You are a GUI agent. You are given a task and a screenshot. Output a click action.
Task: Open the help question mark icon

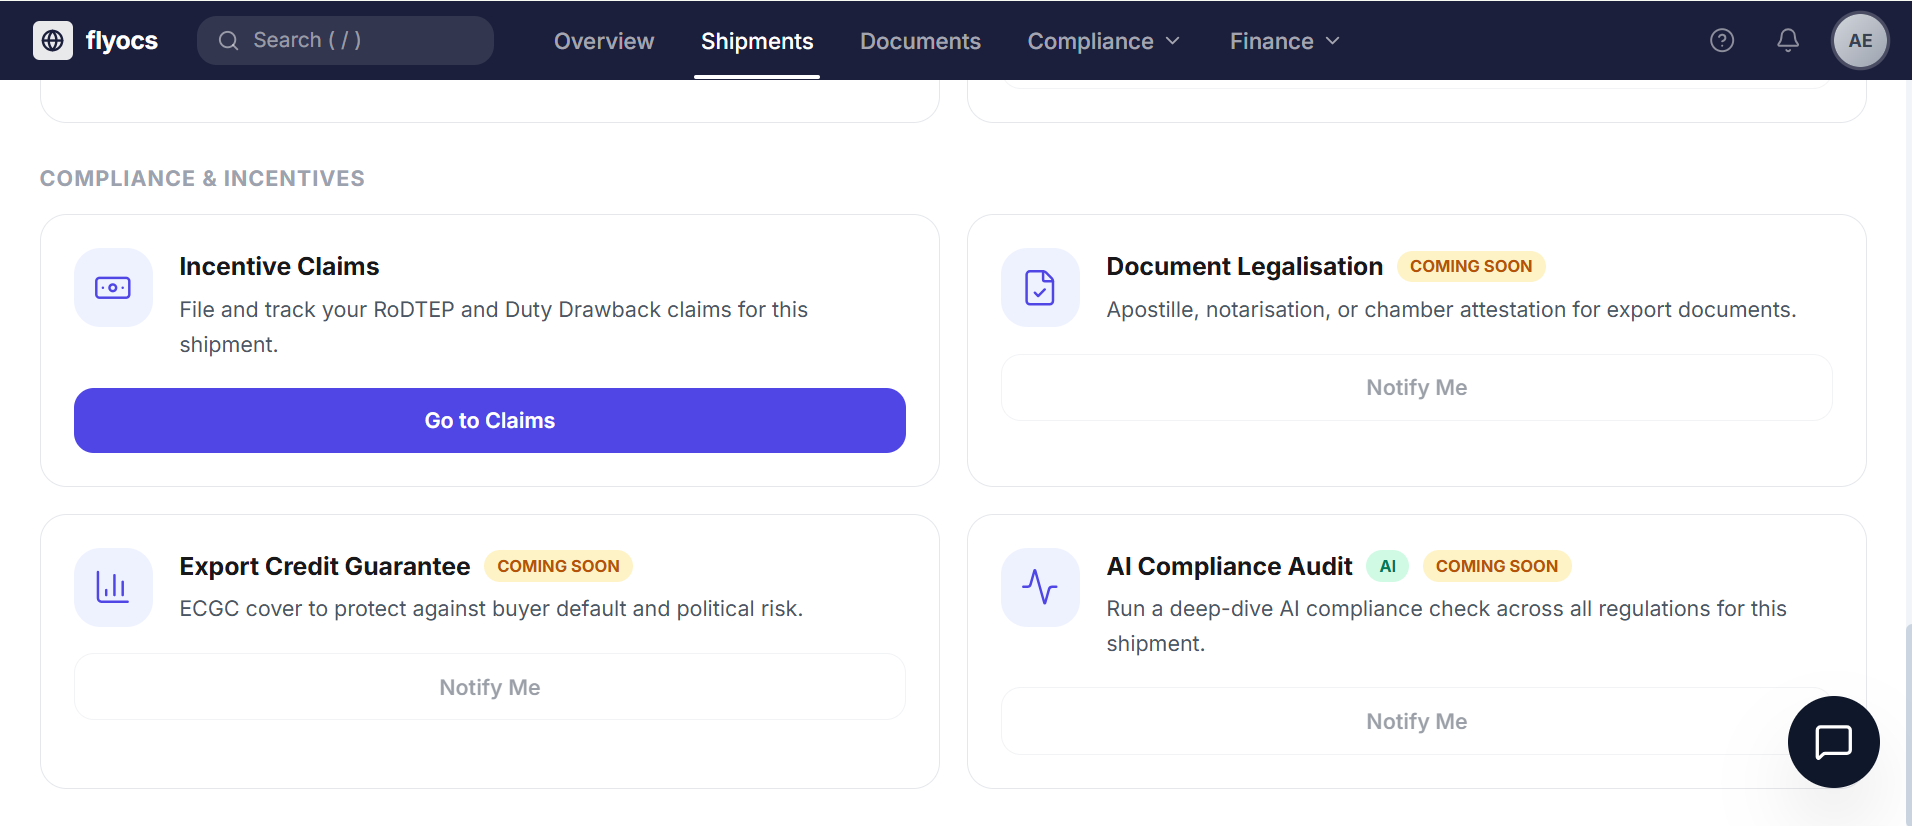point(1722,40)
